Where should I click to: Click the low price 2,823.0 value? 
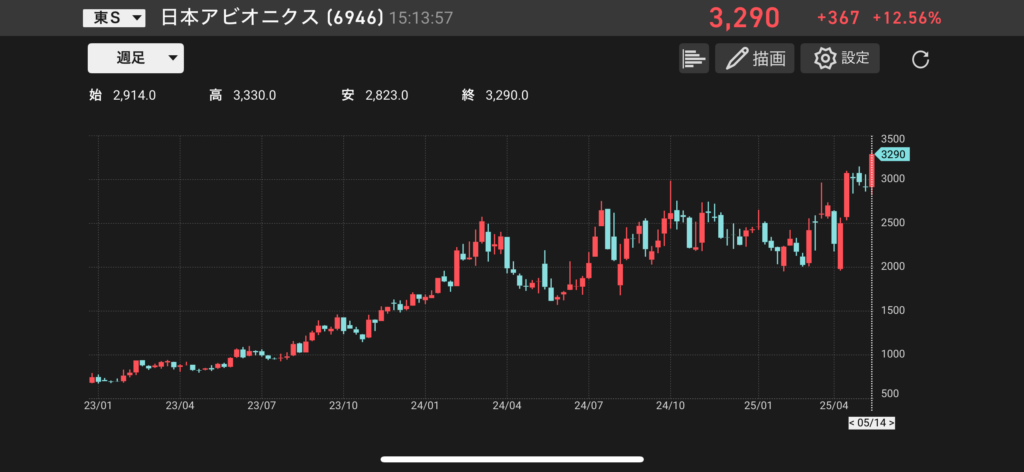[387, 96]
